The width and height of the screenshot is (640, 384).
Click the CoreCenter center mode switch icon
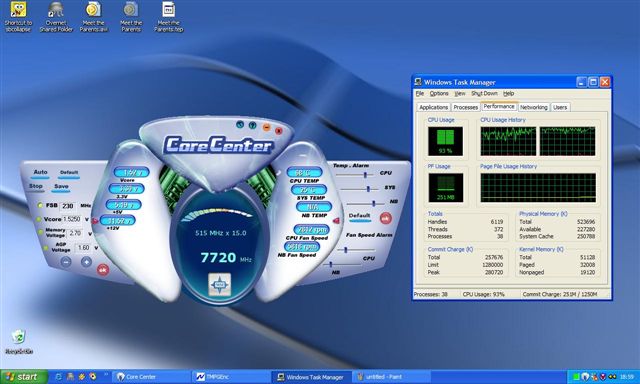click(220, 284)
